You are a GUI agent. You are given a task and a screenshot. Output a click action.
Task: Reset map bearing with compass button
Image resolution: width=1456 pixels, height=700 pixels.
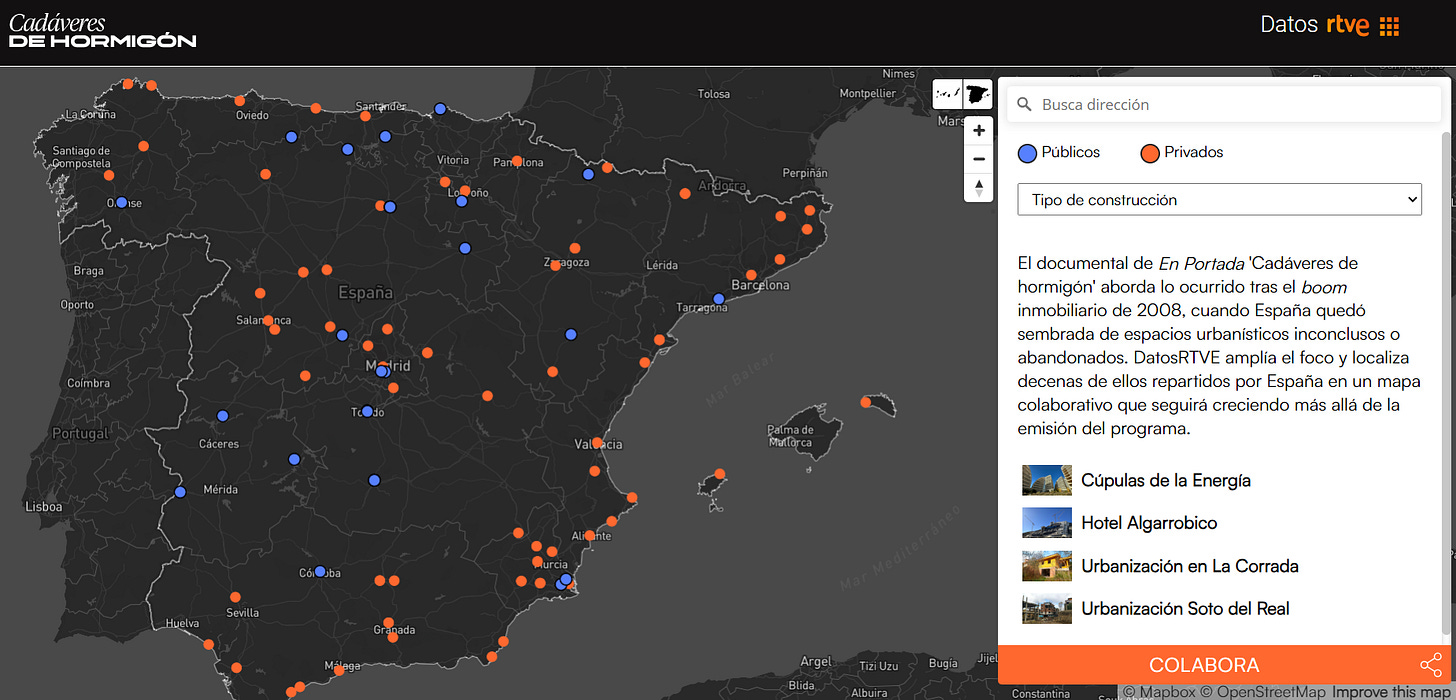979,188
